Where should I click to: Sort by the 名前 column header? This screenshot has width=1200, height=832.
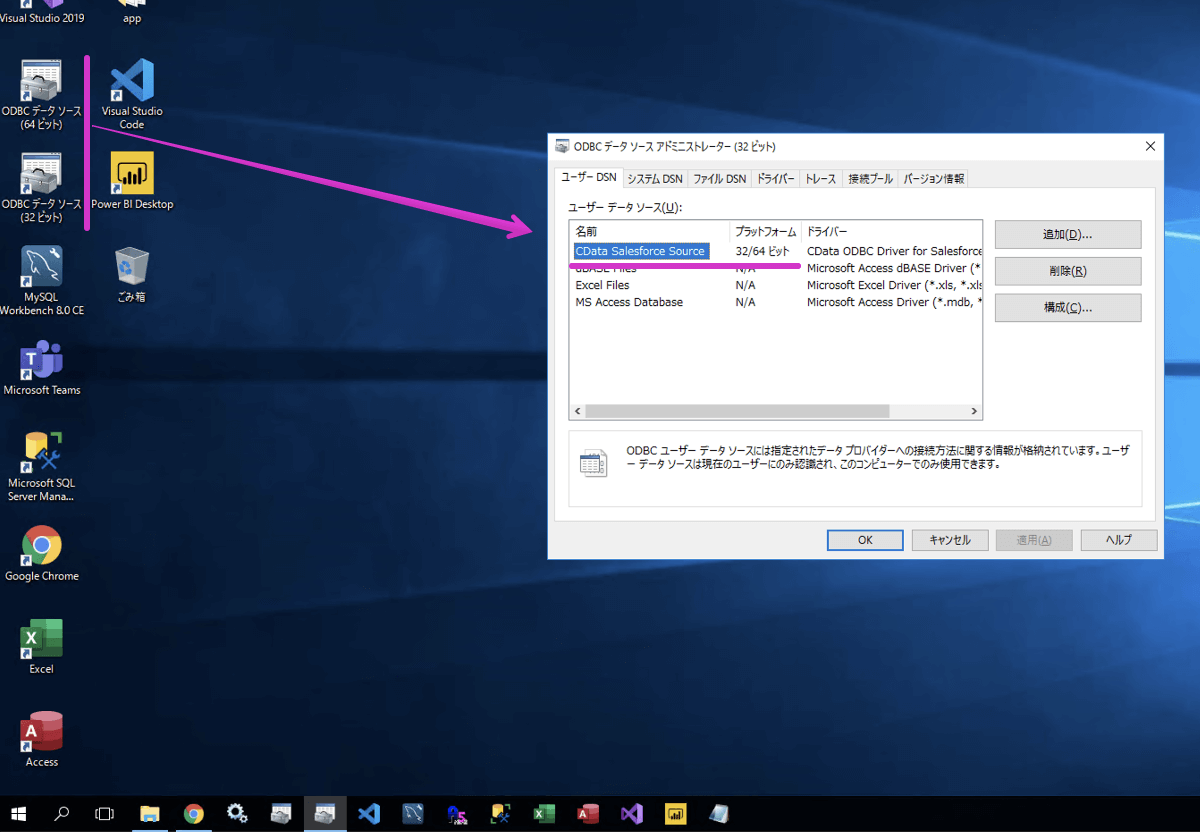[x=650, y=231]
